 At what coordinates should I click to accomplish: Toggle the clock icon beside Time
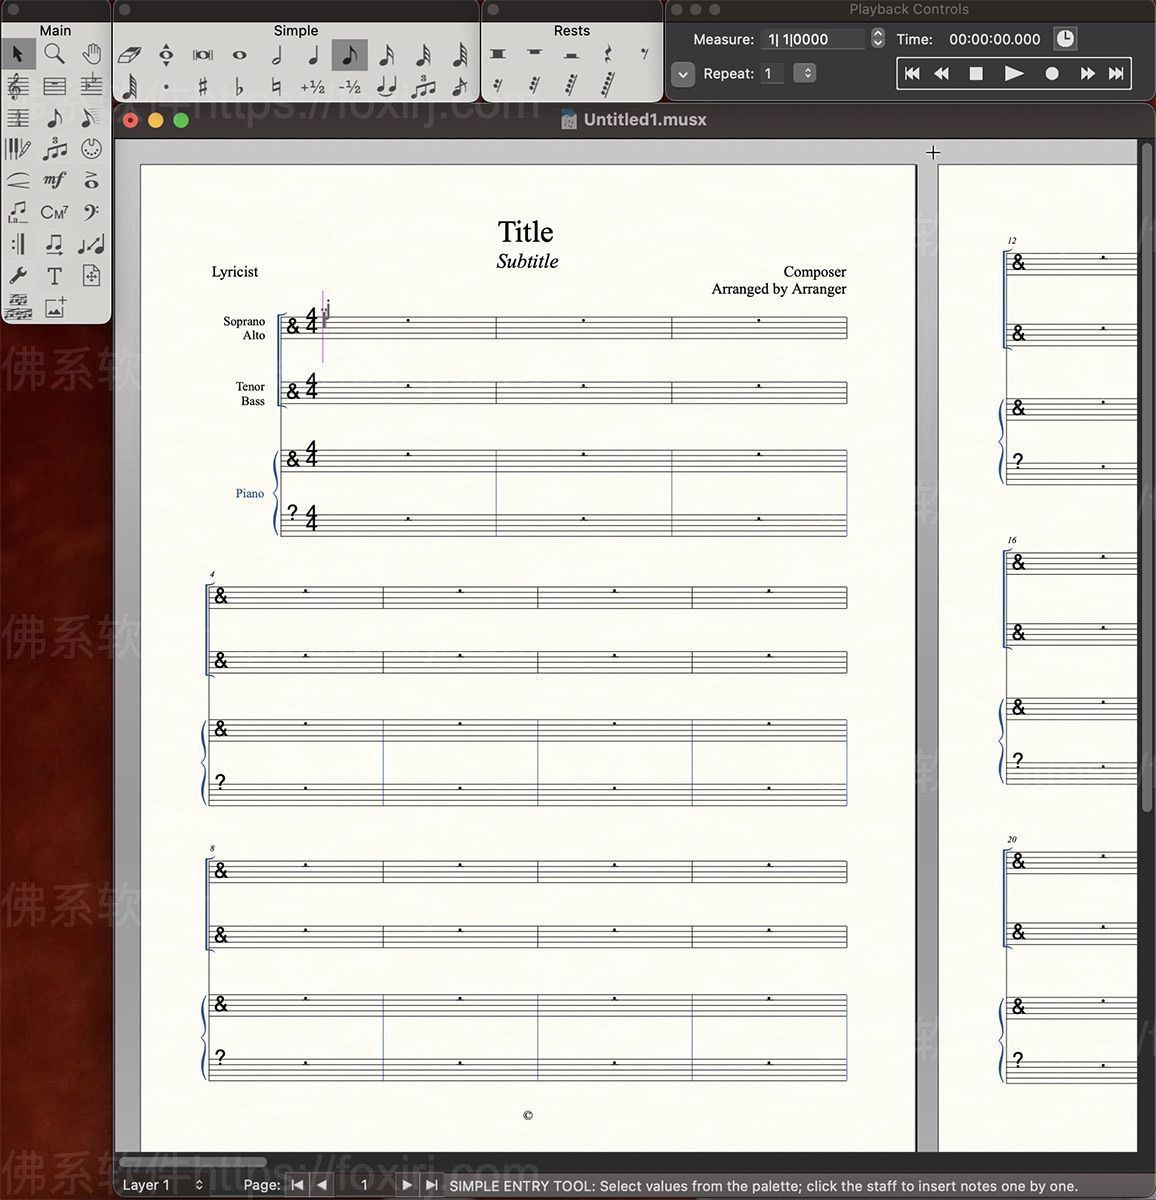pos(1066,39)
